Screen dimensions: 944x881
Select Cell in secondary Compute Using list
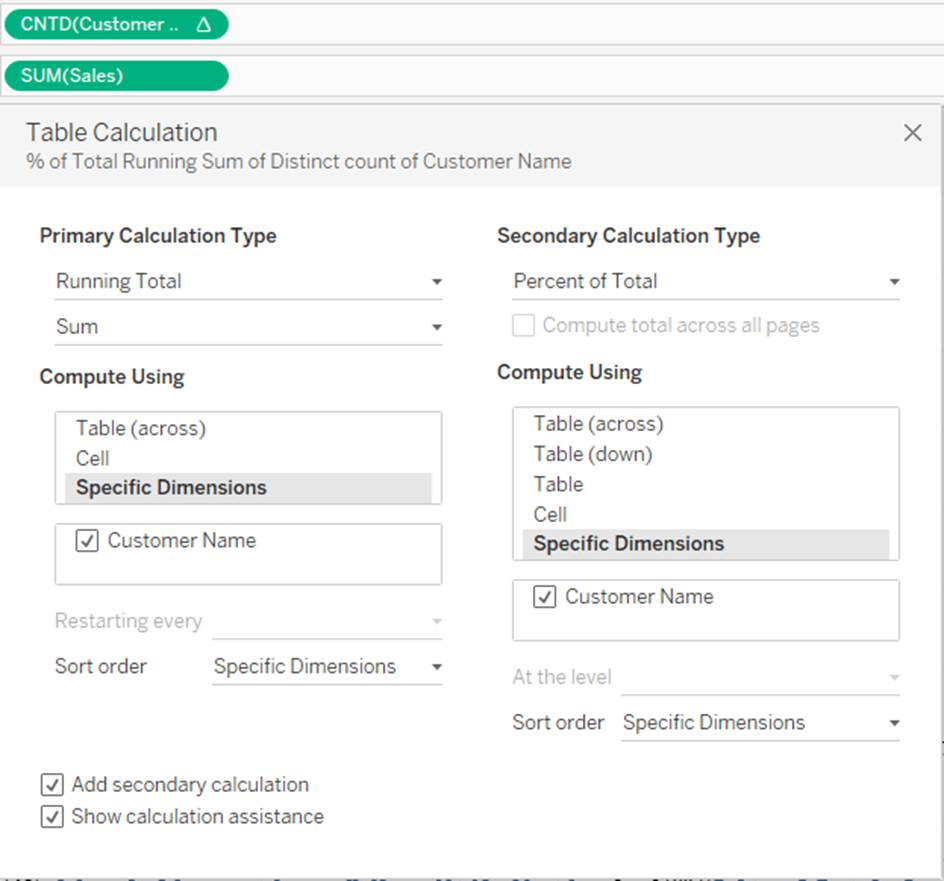point(550,514)
